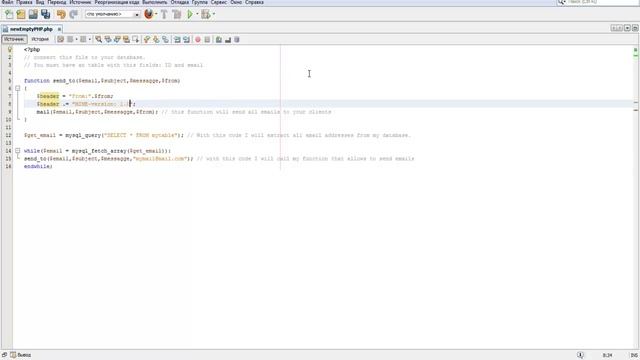Click Find Previous Occurrence icon
This screenshot has width=640, height=360.
tap(108, 40)
